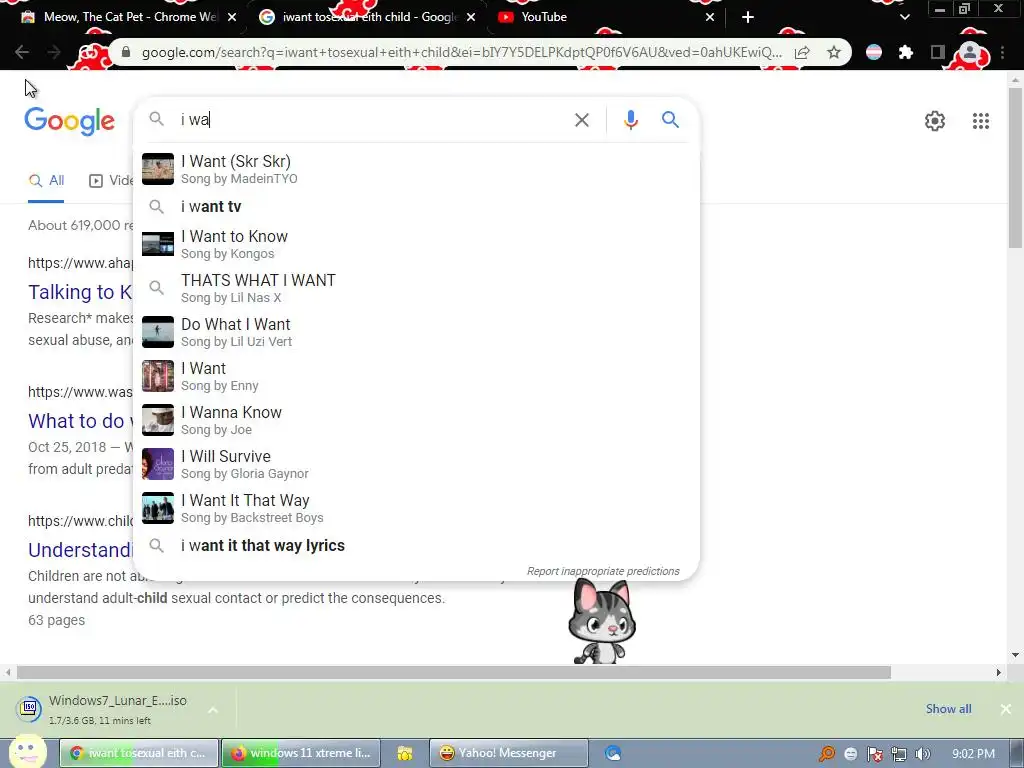Select the Videos results tab
Screen dimensions: 1024x768
click(x=111, y=181)
